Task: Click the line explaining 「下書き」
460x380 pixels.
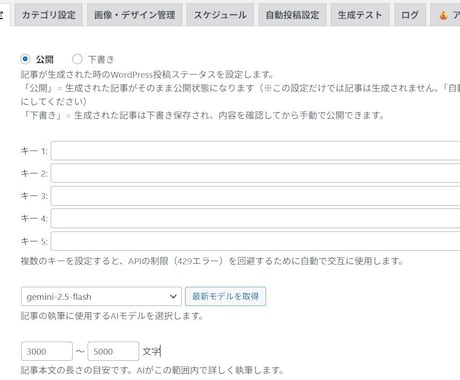Action: (x=202, y=115)
